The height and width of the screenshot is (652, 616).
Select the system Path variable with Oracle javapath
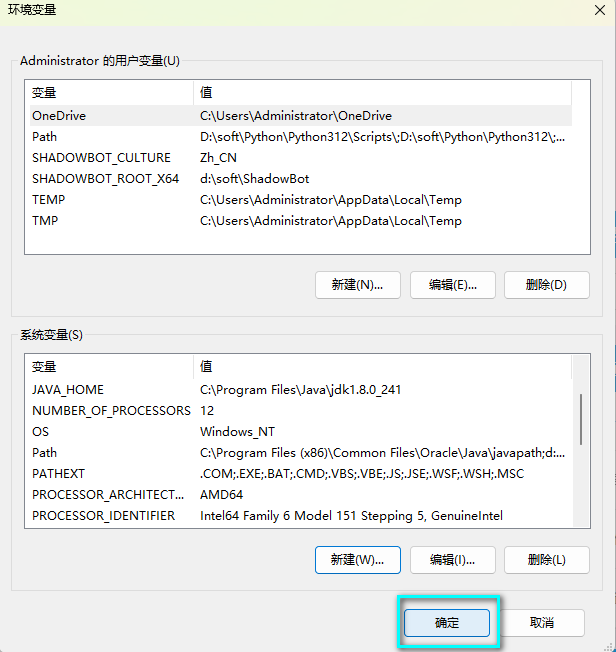[301, 452]
